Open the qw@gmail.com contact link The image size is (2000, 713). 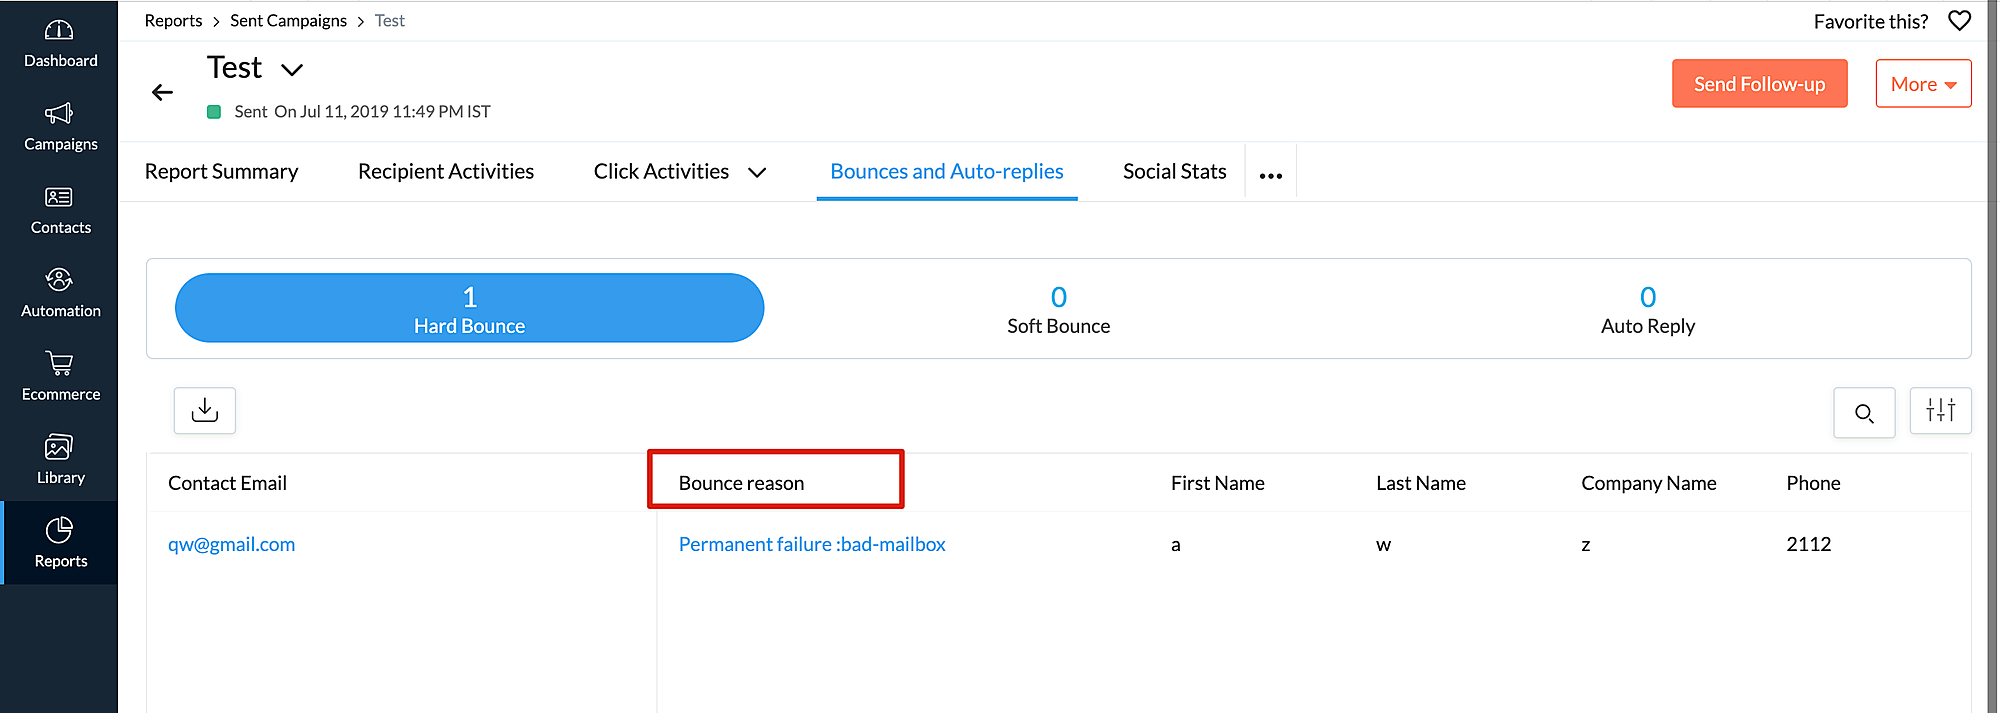point(231,544)
